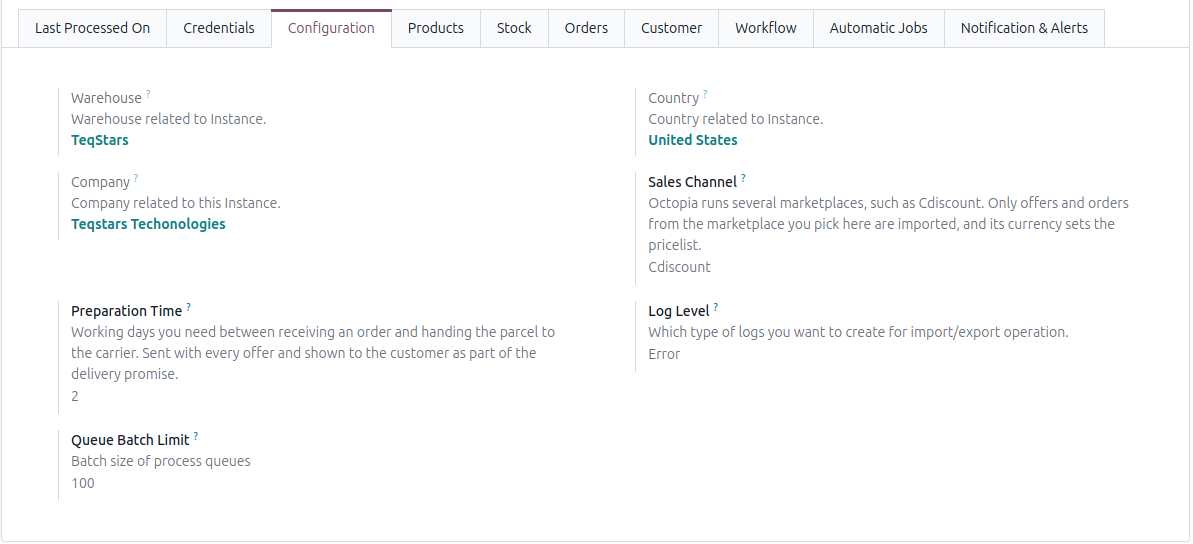
Task: Click the Preparation Time field label
Action: click(126, 311)
